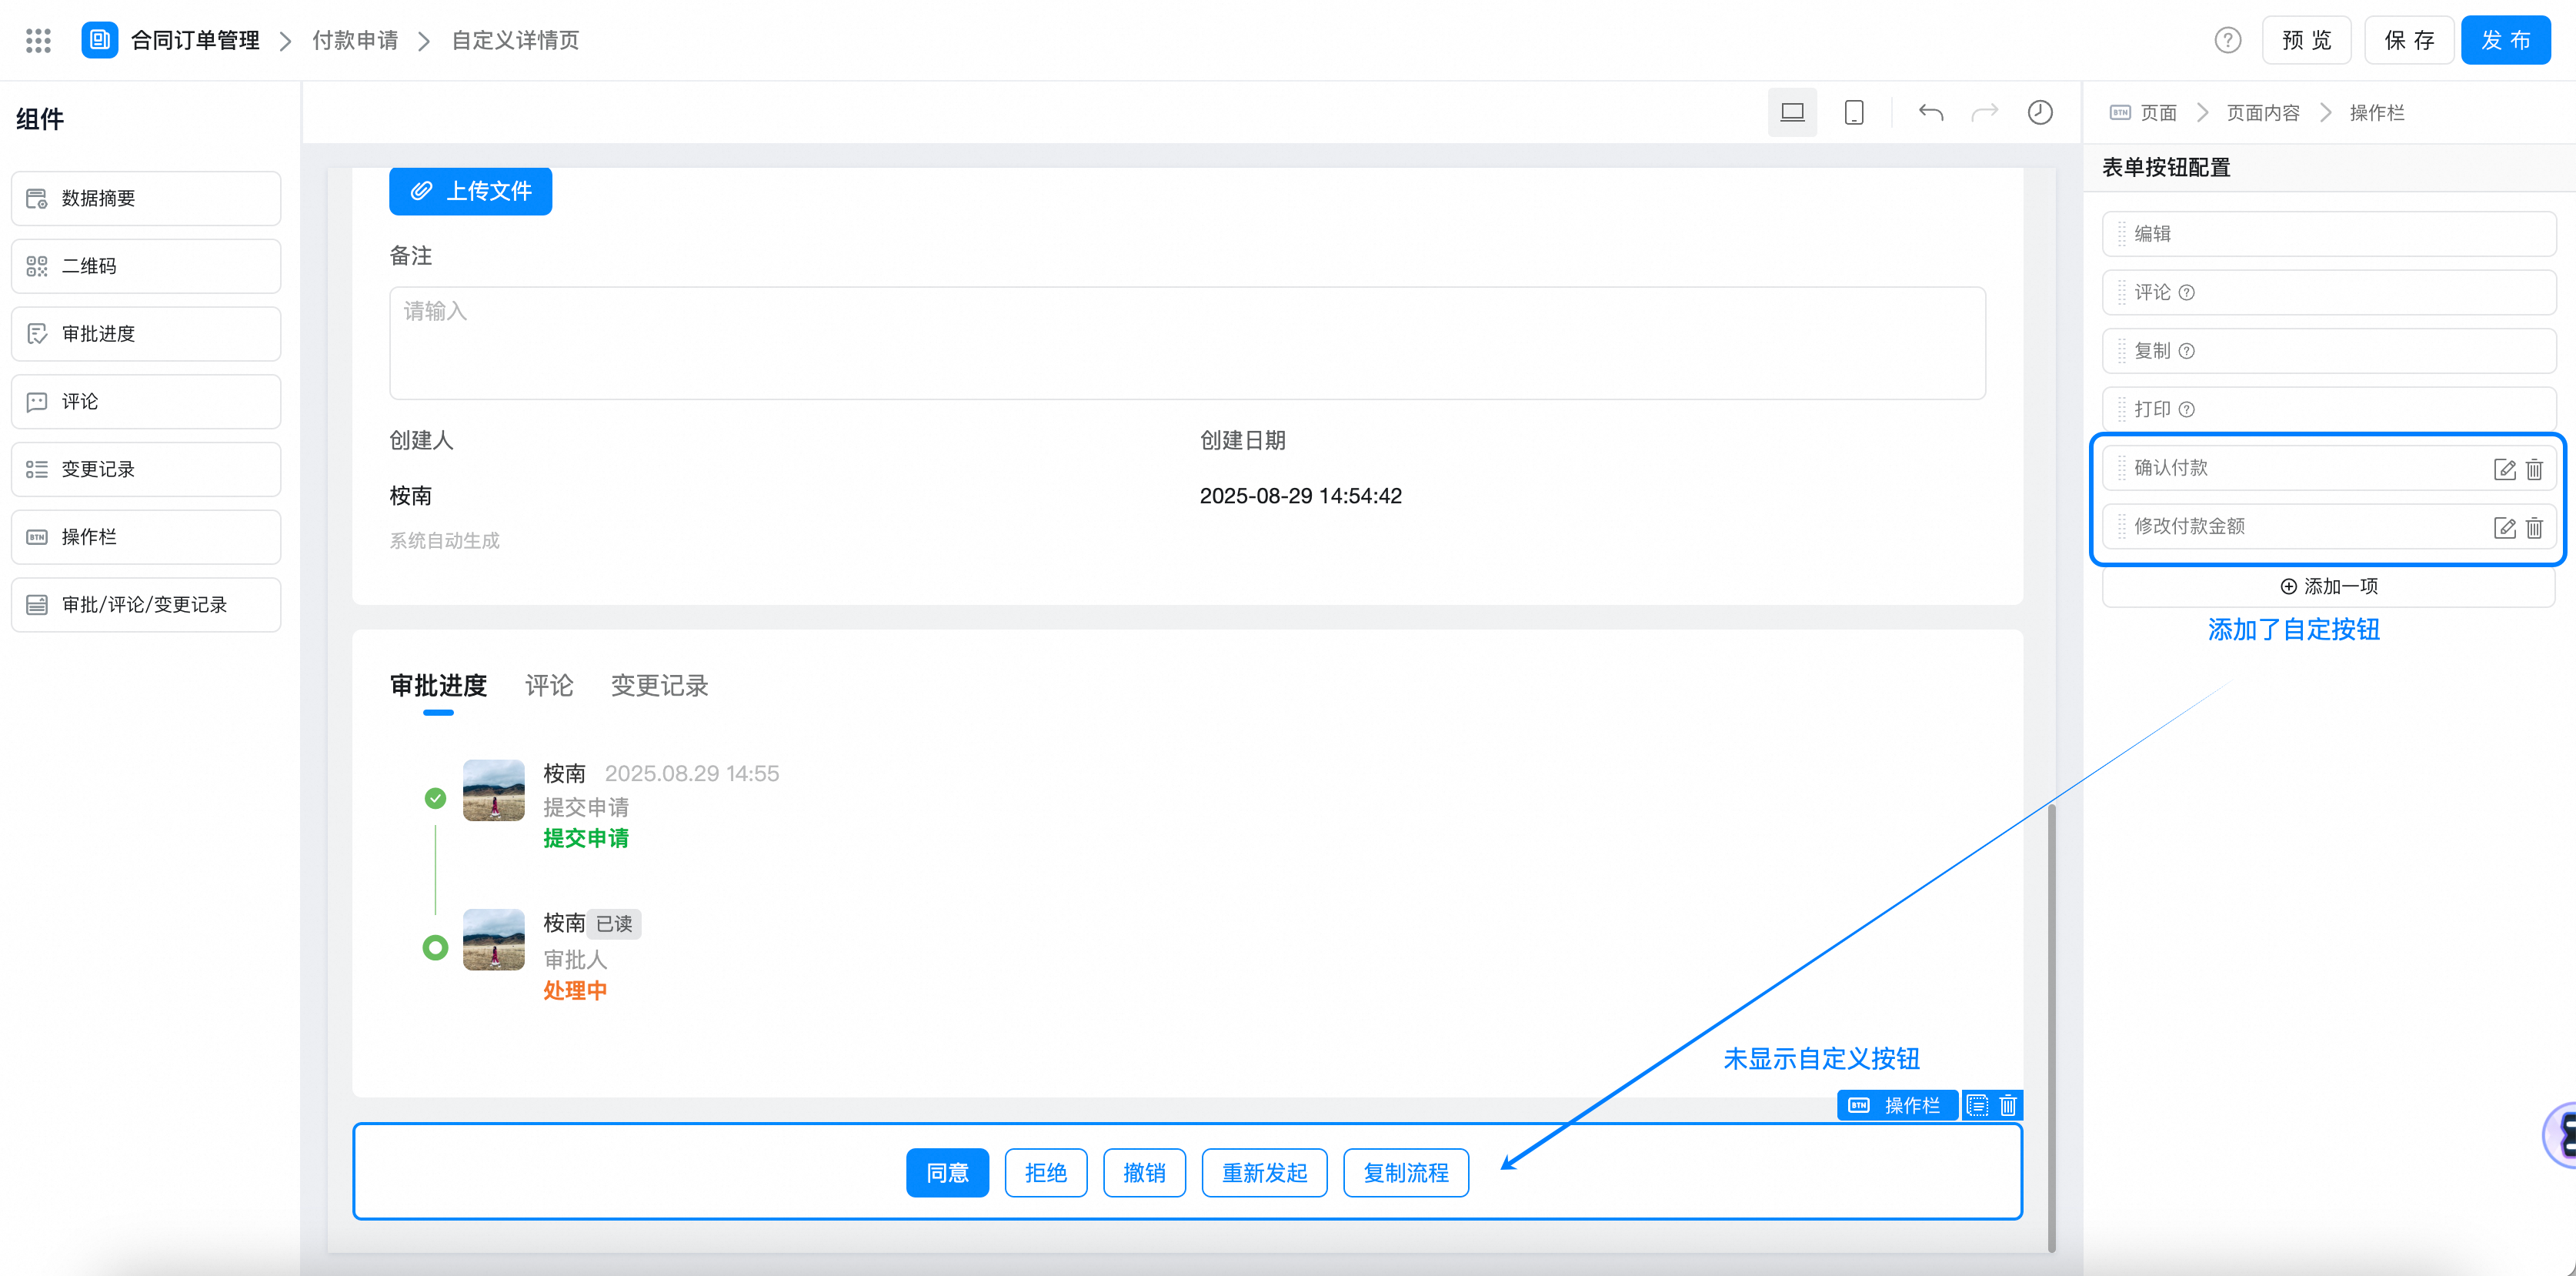Viewport: 2576px width, 1276px height.
Task: Click the 同意 approve button
Action: tap(946, 1172)
